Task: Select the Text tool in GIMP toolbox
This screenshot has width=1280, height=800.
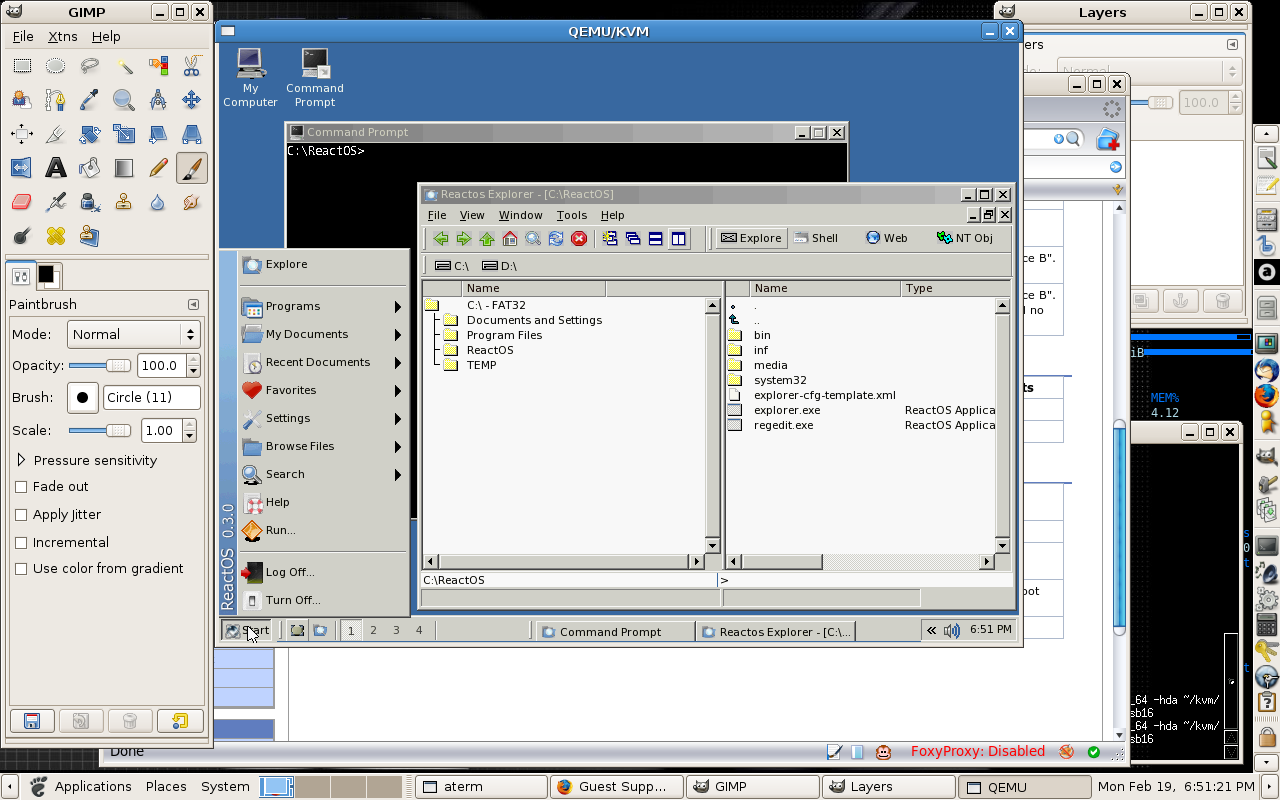Action: 56,168
